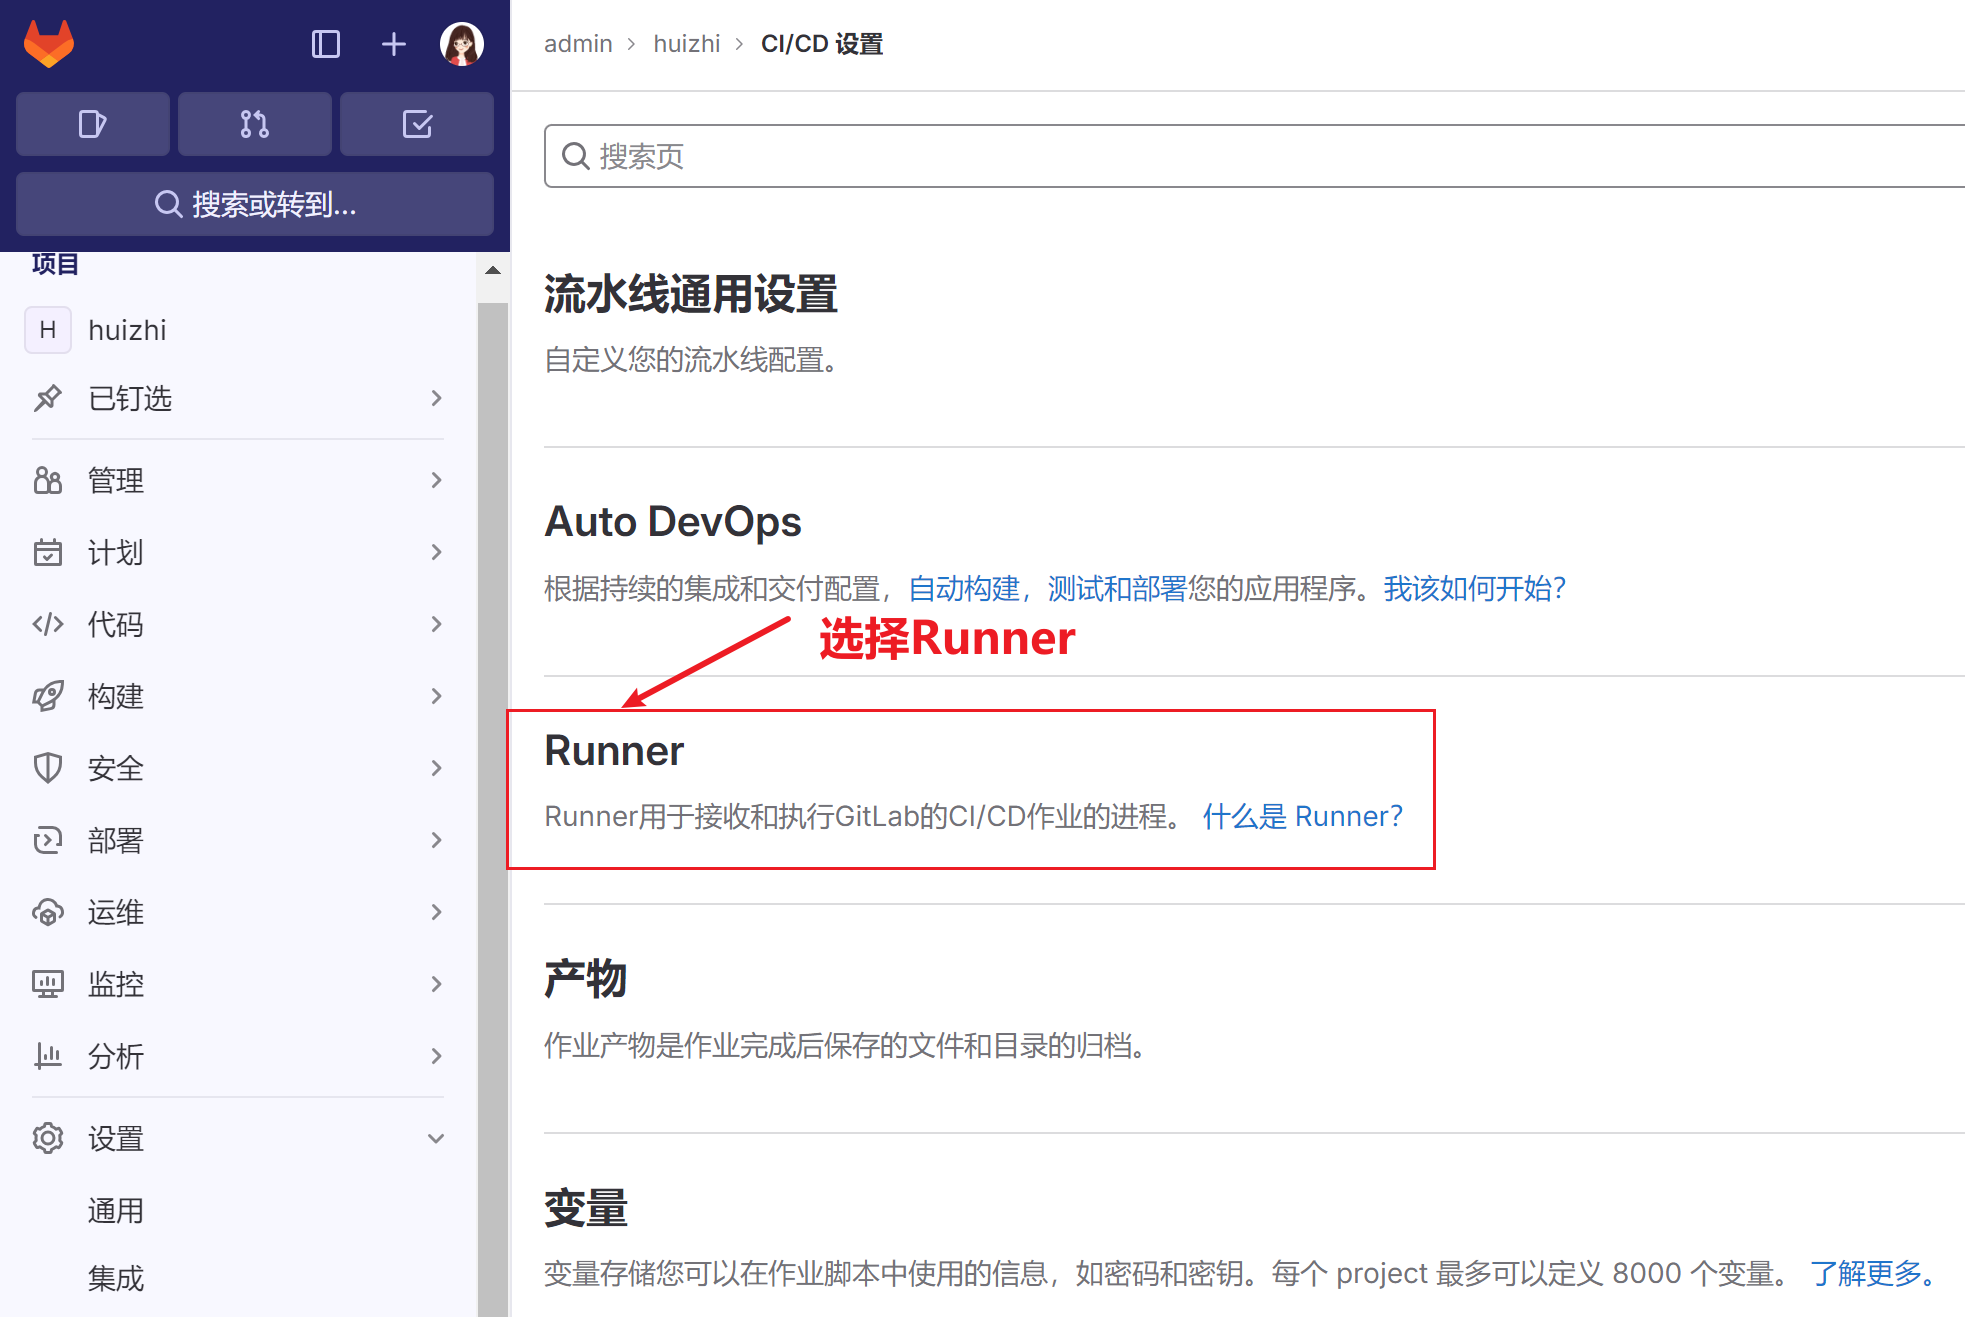The width and height of the screenshot is (1965, 1317).
Task: Open the plus create-new menu
Action: coord(394,44)
